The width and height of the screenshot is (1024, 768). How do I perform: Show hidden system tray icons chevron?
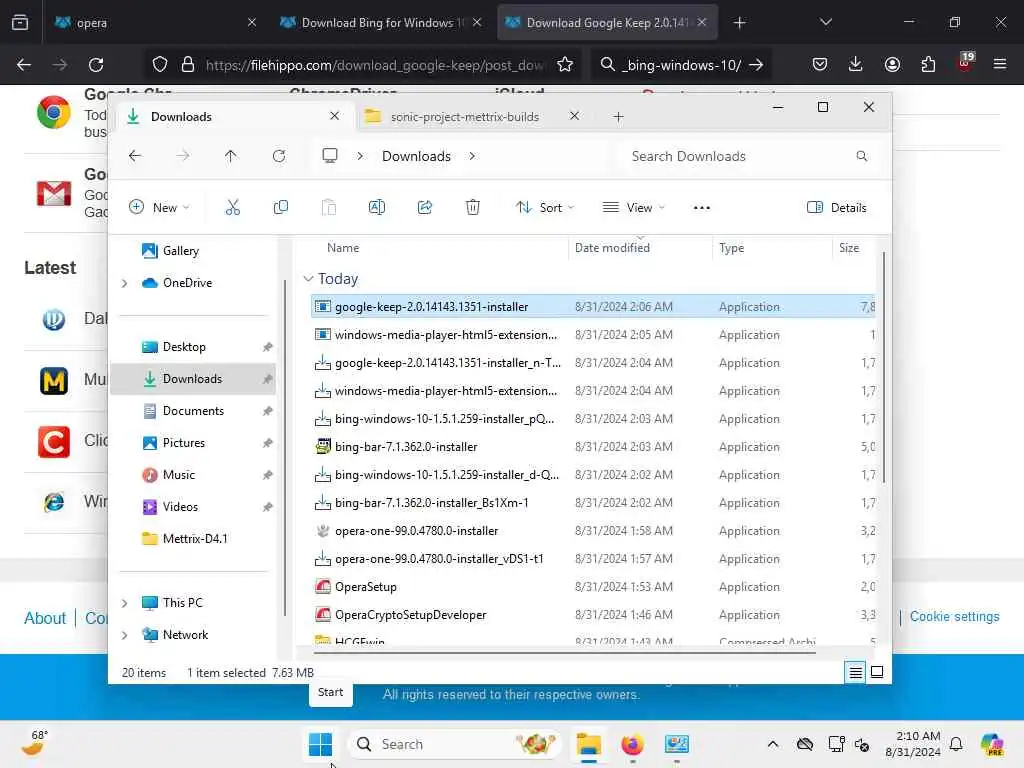click(773, 744)
